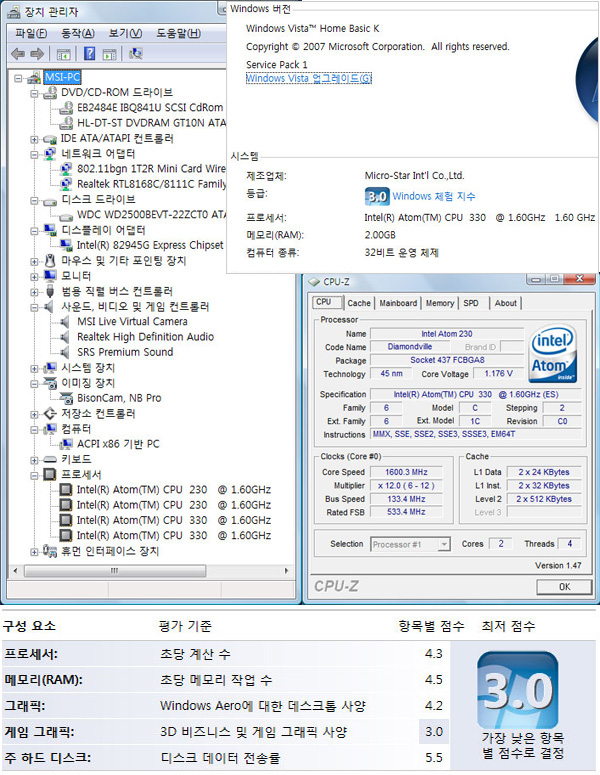Select the WDC WD2500BEVT-22ZCT0 disk drive
The width and height of the screenshot is (600, 775).
(x=151, y=215)
